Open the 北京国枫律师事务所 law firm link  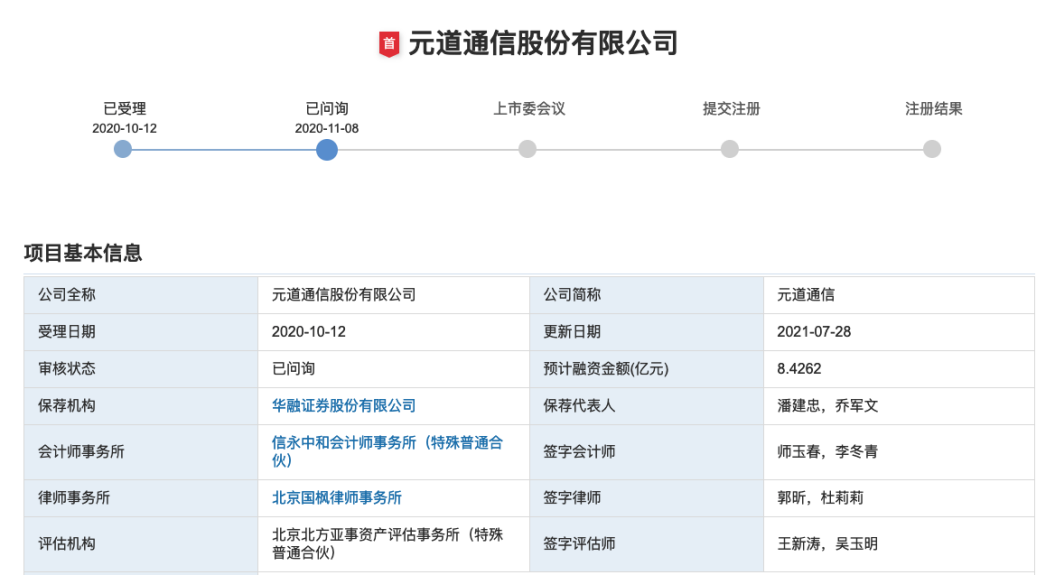[336, 497]
